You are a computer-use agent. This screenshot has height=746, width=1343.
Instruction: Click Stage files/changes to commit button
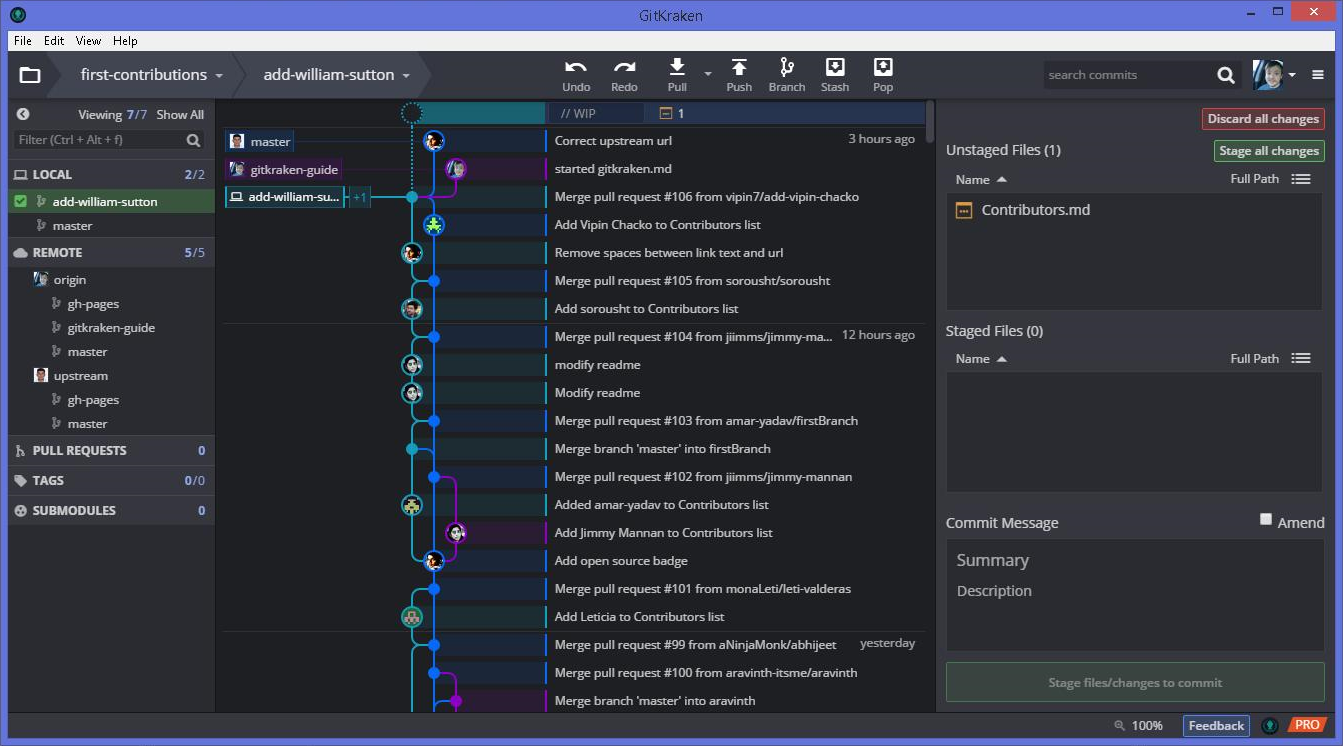tap(1135, 683)
